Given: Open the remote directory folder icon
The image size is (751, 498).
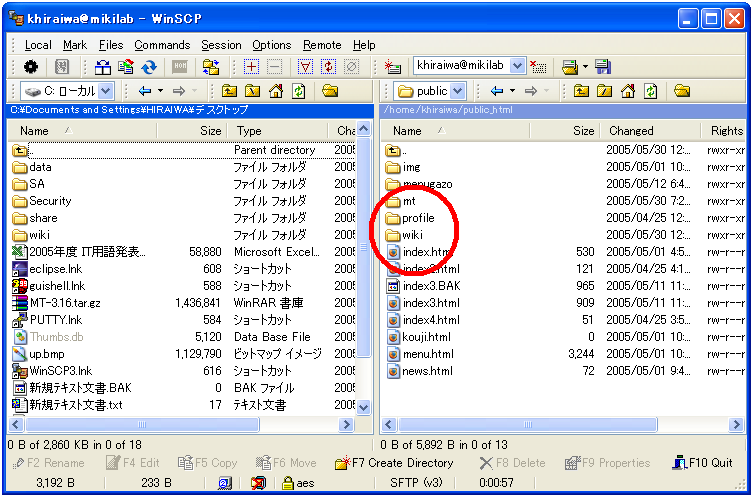Looking at the screenshot, I should click(682, 91).
